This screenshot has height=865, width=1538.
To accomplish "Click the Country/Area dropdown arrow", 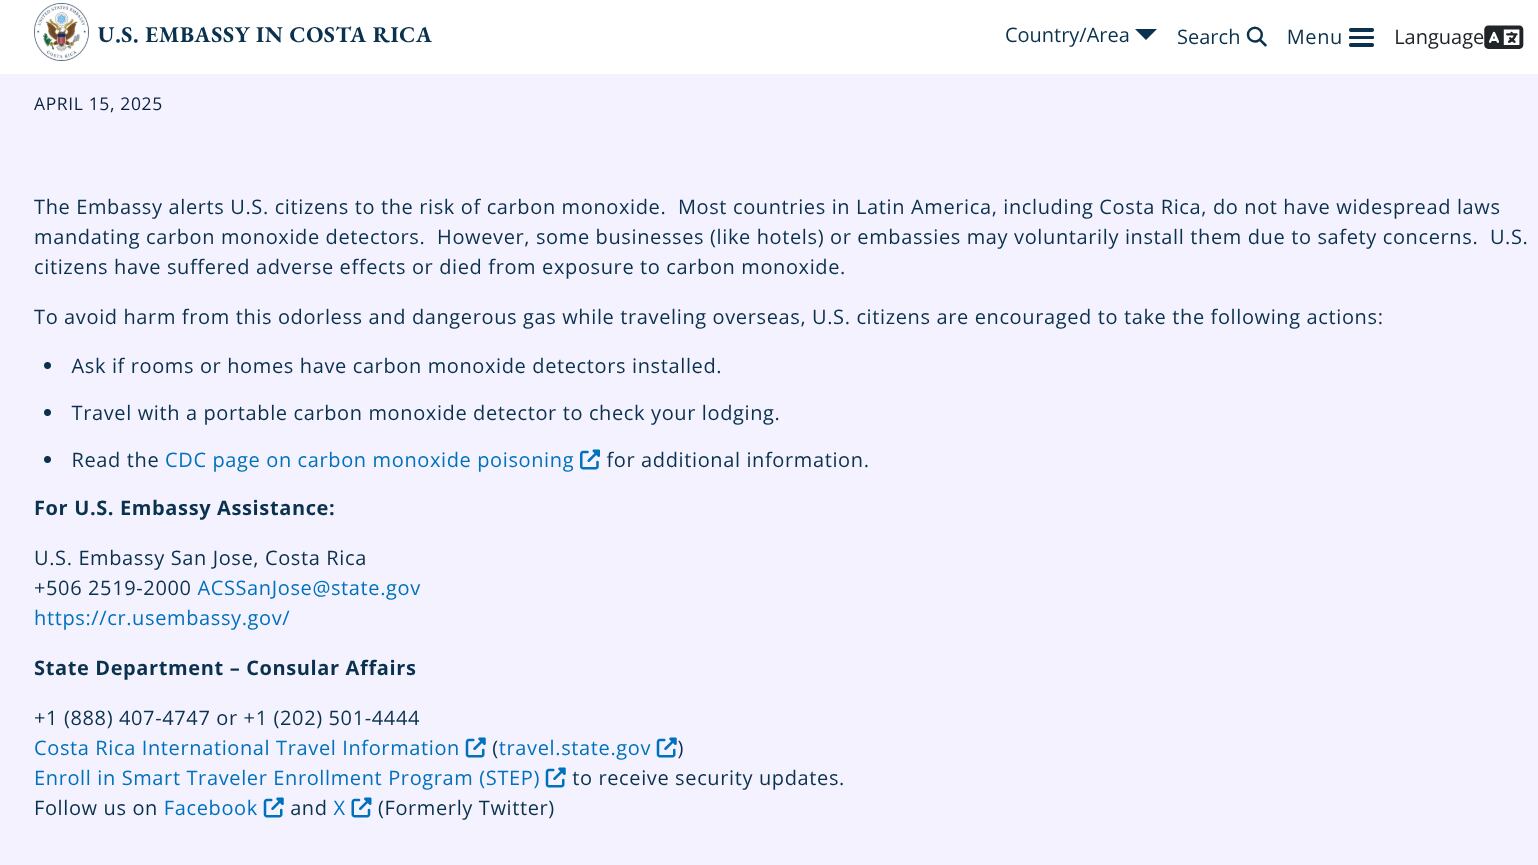I will (1146, 35).
